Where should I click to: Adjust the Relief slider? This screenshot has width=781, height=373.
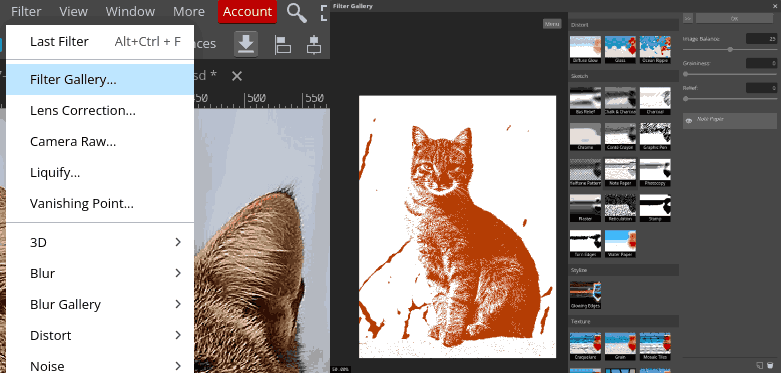tap(730, 99)
